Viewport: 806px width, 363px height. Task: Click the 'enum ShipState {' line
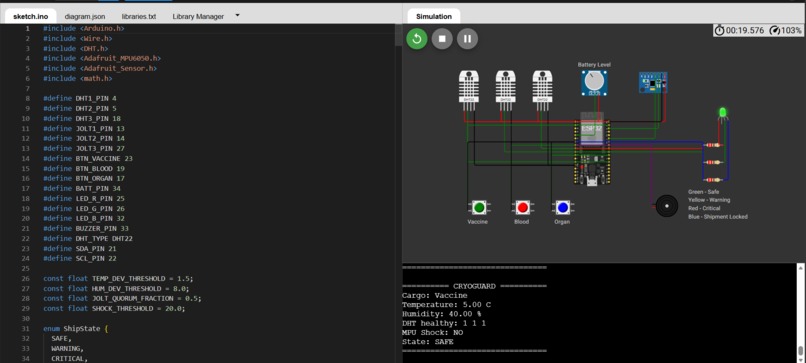click(x=76, y=329)
